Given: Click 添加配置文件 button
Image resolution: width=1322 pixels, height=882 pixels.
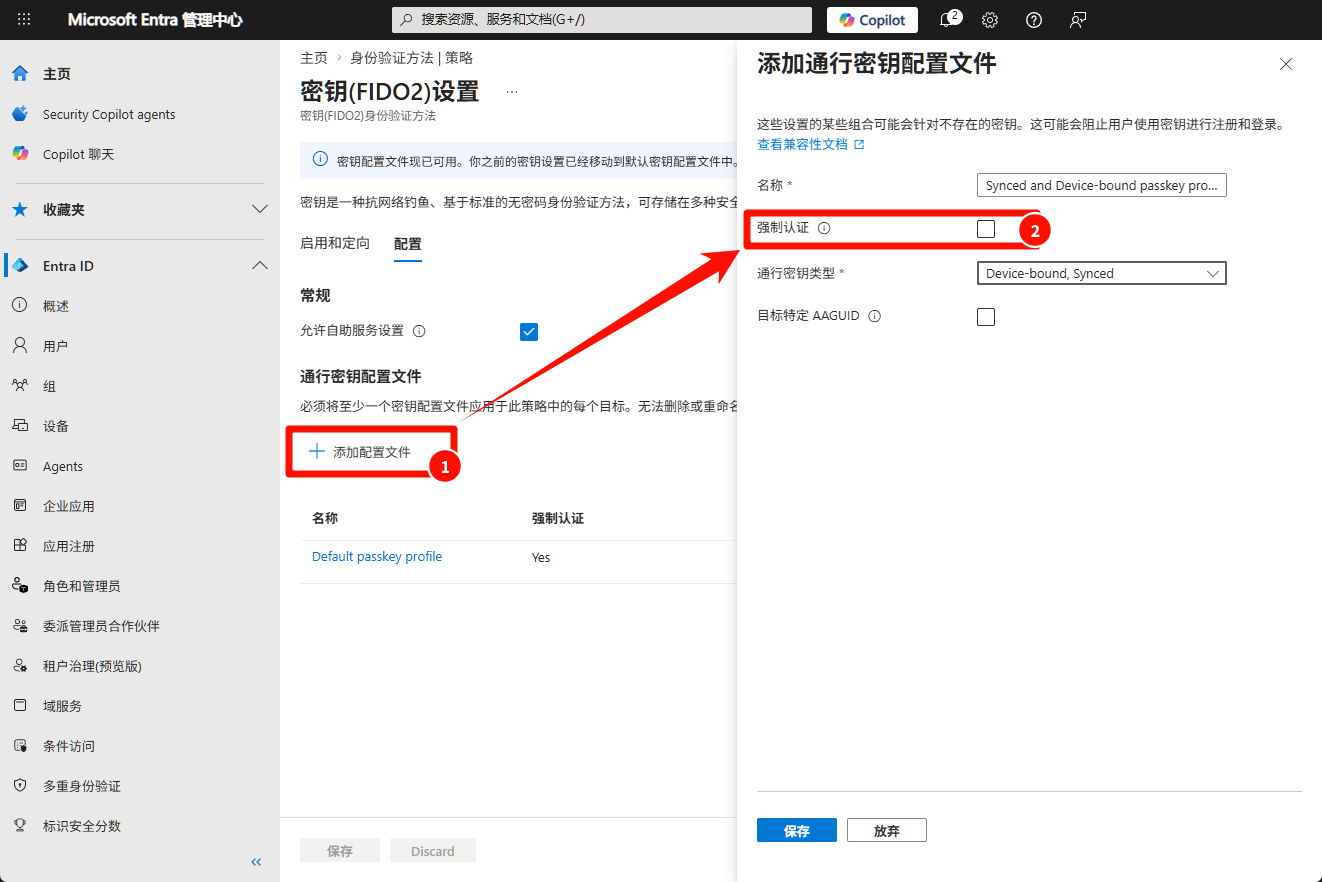Looking at the screenshot, I should (360, 452).
